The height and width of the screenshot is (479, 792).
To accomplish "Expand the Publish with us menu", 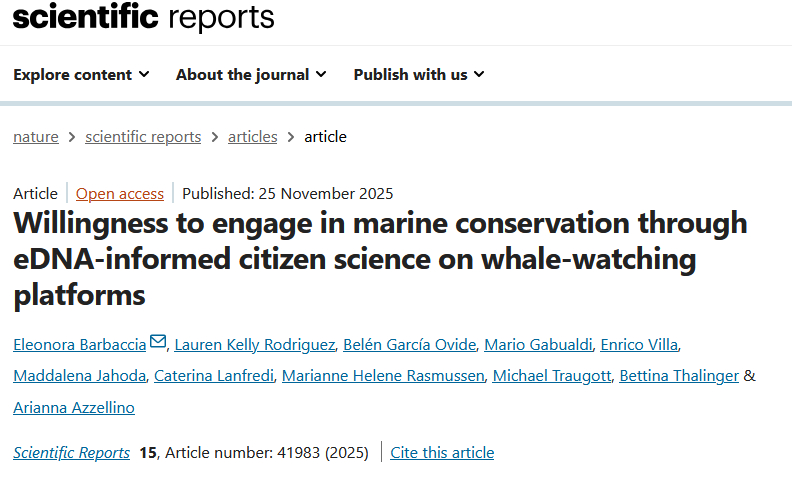I will (x=419, y=75).
